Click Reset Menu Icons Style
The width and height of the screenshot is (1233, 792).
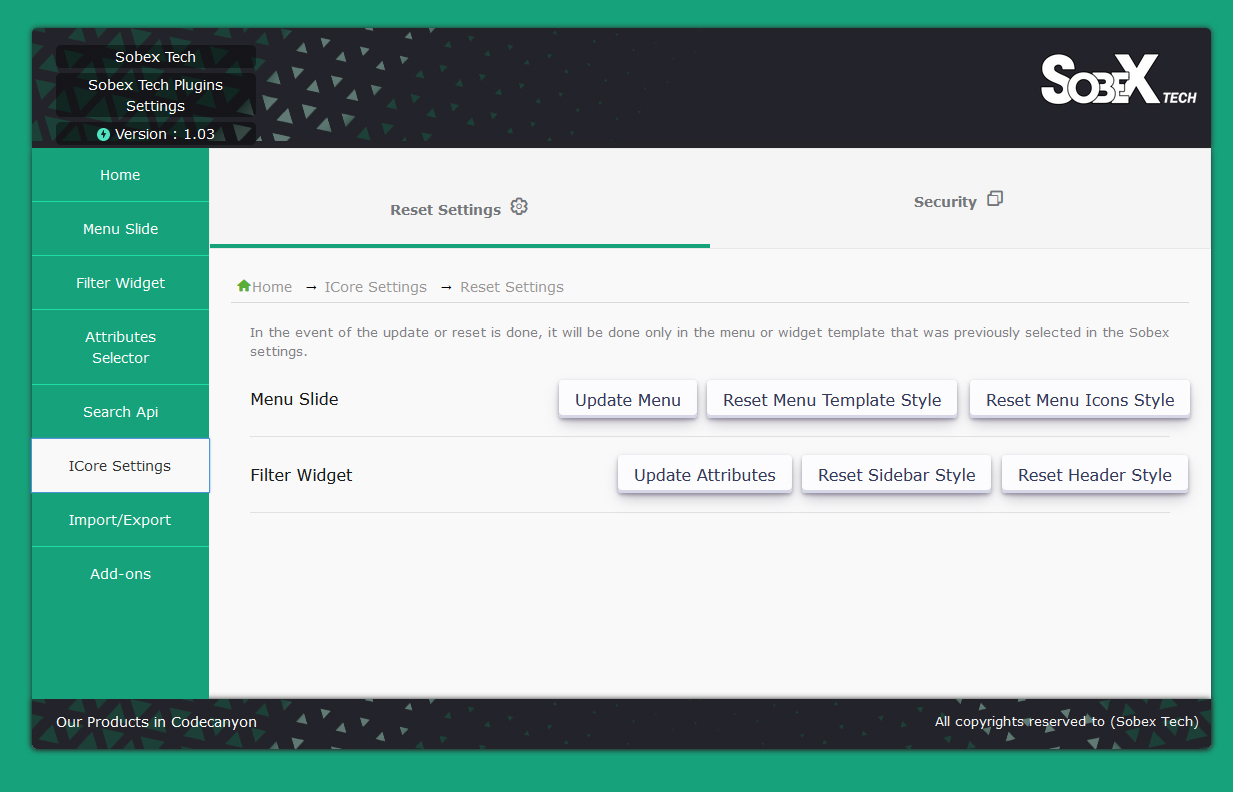1080,400
